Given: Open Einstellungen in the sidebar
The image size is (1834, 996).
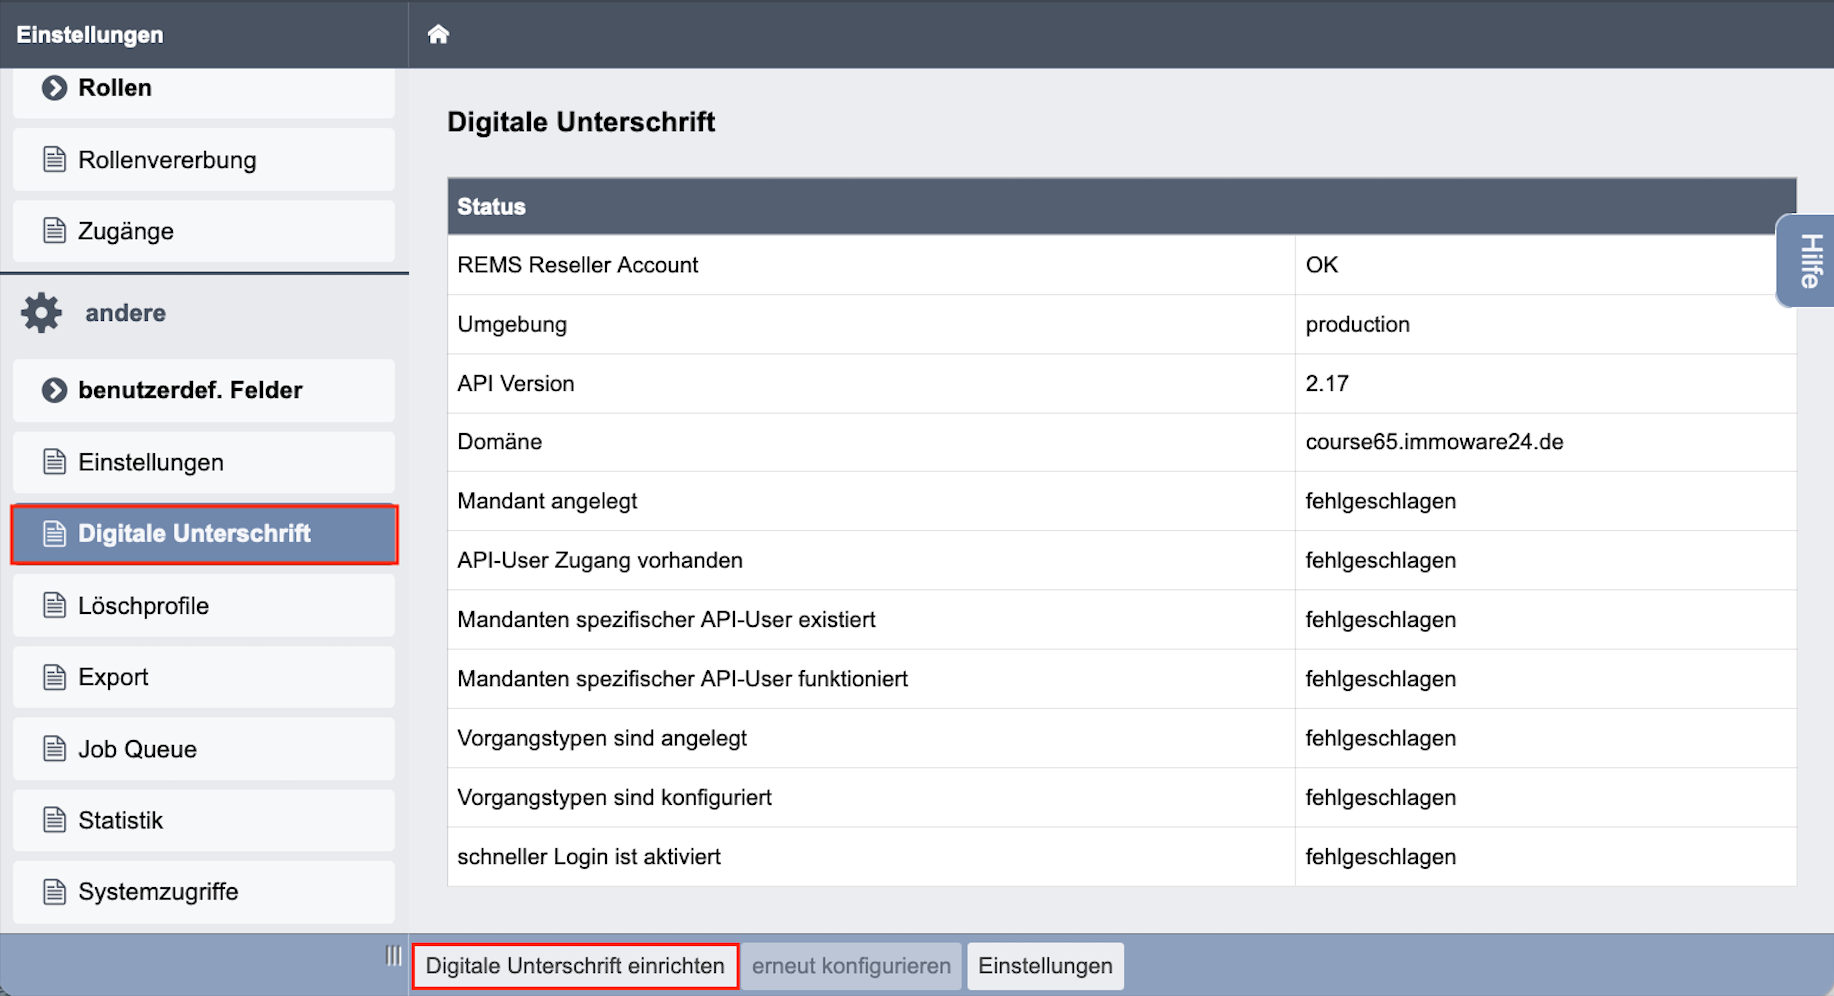Looking at the screenshot, I should point(204,462).
